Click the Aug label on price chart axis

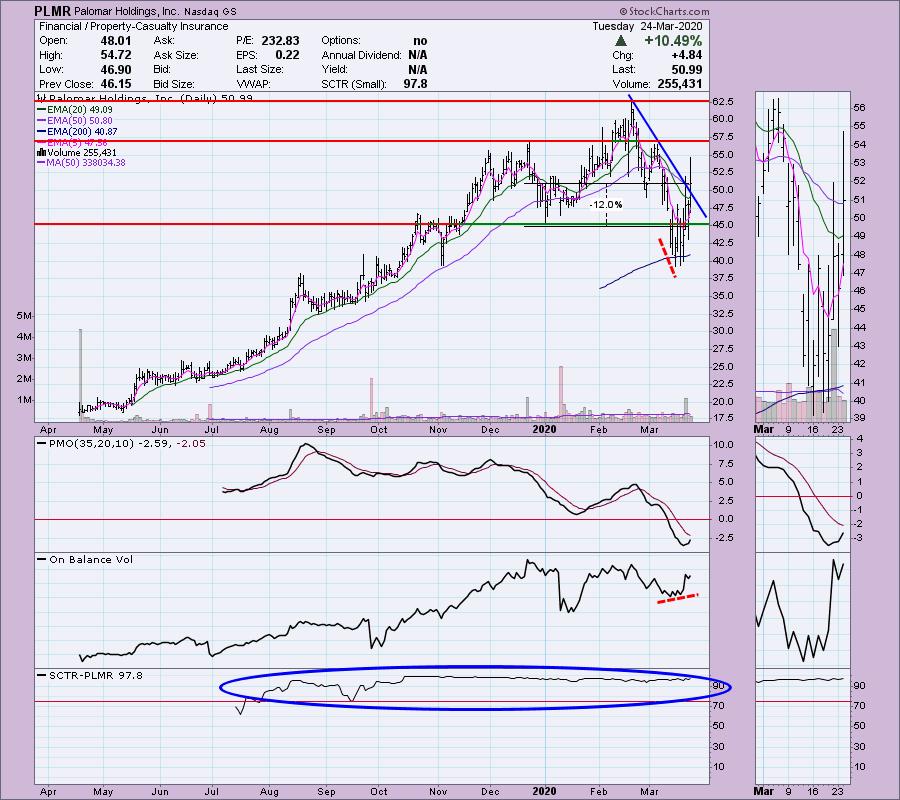click(x=269, y=429)
